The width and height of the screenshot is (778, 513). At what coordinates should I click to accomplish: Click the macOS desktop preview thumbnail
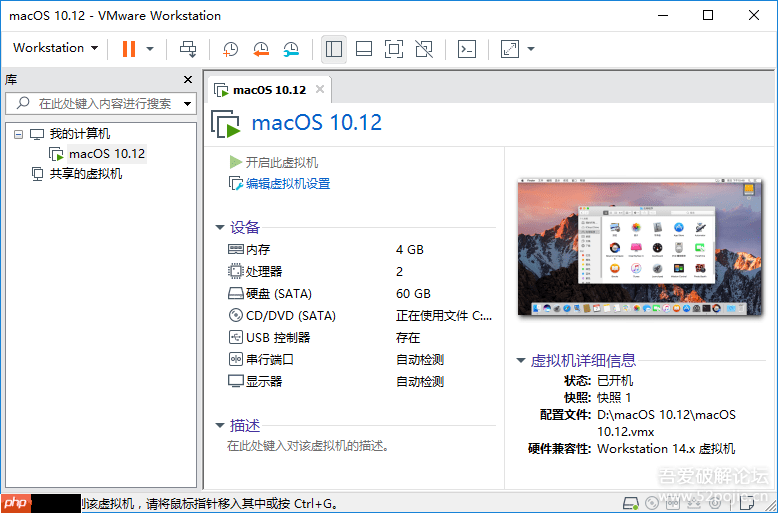[x=639, y=247]
